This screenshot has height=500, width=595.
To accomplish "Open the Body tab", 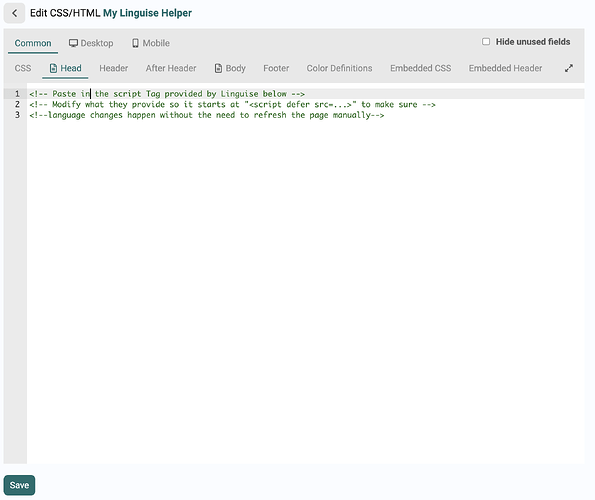I will pos(230,68).
